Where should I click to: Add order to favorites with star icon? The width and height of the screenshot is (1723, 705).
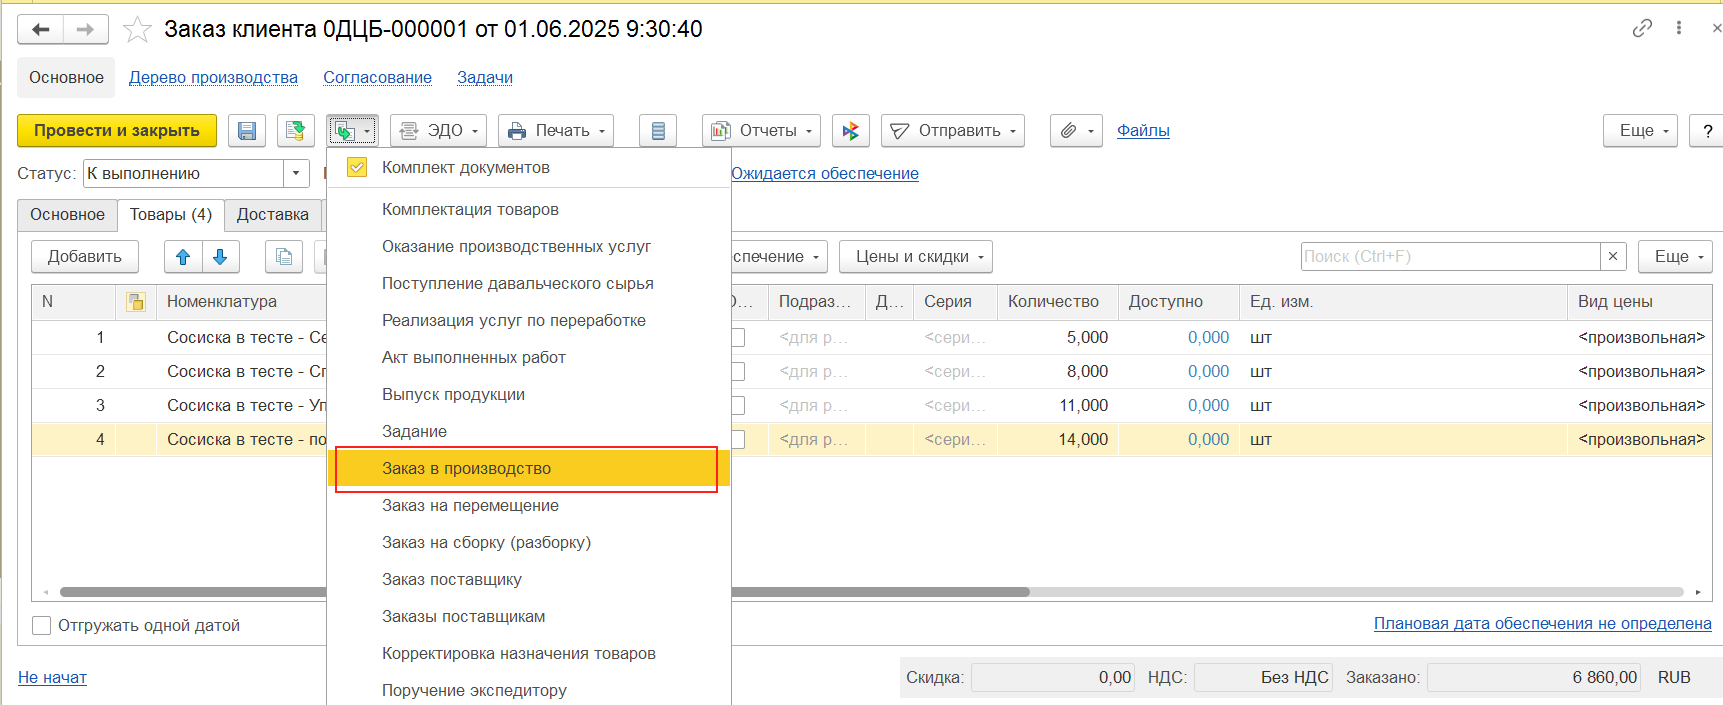pyautogui.click(x=137, y=30)
